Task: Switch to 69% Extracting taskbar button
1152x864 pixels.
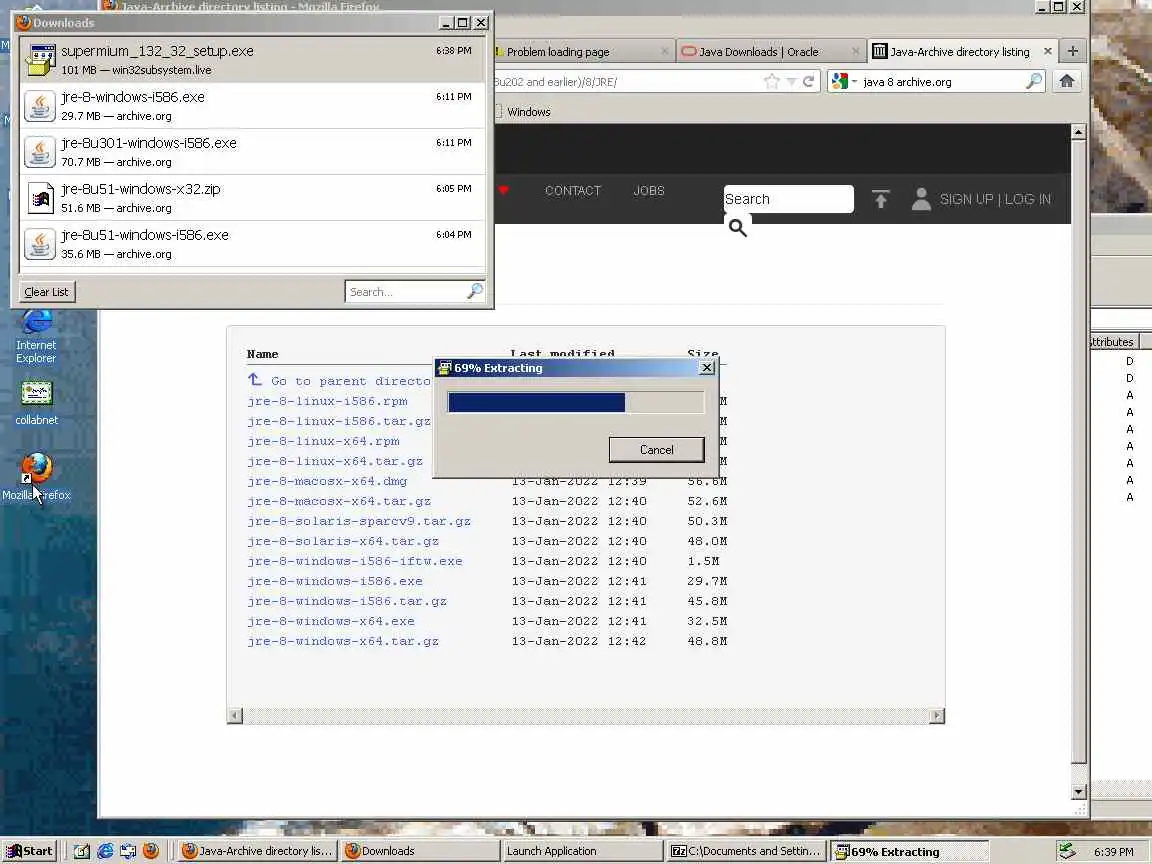Action: (910, 852)
